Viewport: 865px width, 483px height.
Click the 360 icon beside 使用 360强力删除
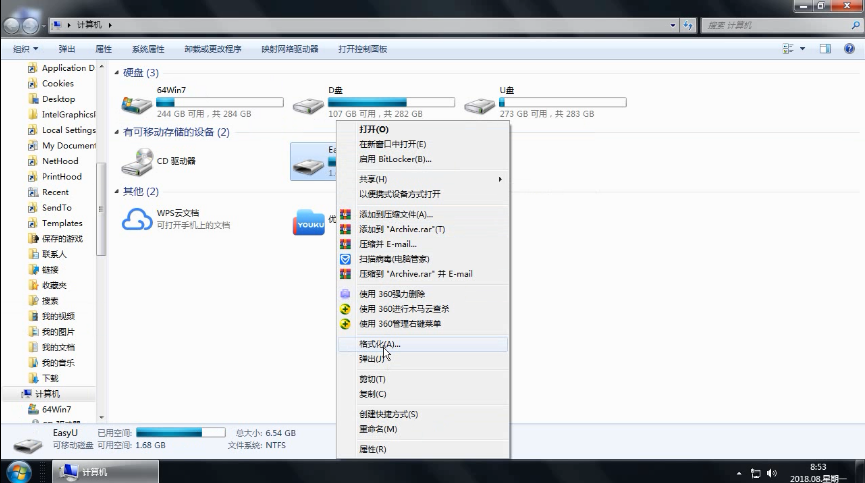click(x=345, y=294)
